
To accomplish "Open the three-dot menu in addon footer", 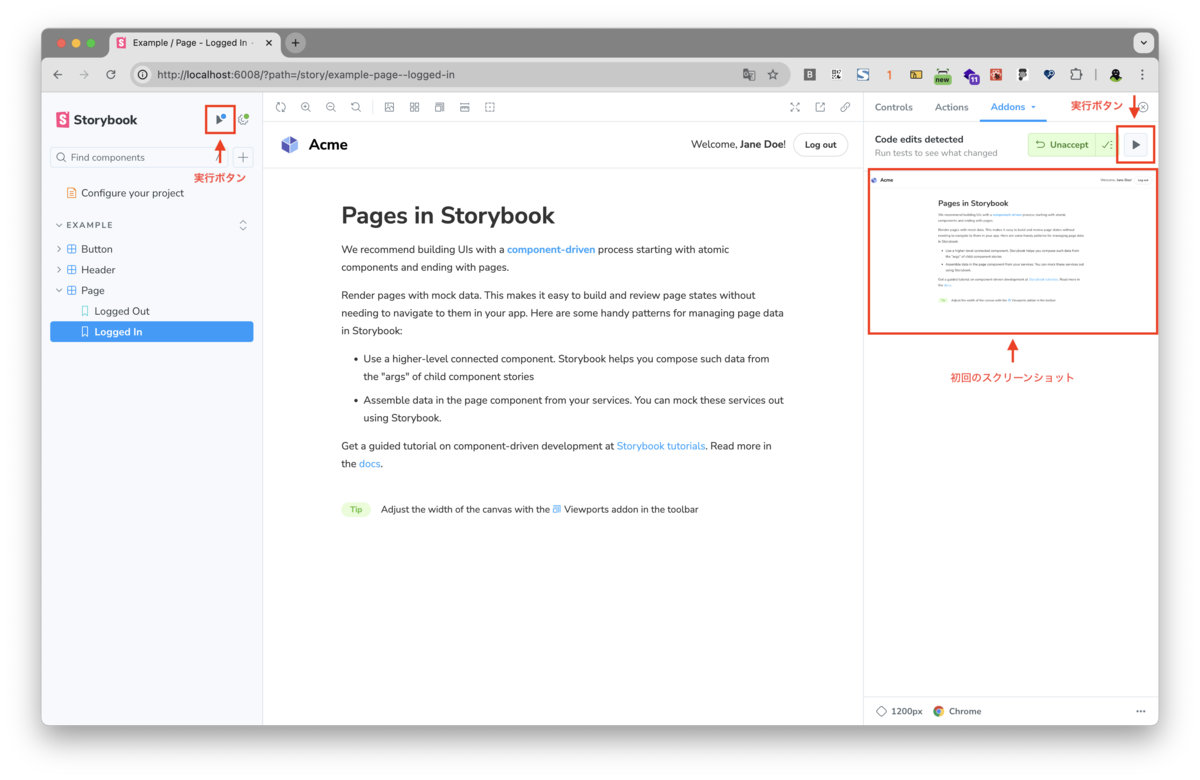I will point(1140,711).
